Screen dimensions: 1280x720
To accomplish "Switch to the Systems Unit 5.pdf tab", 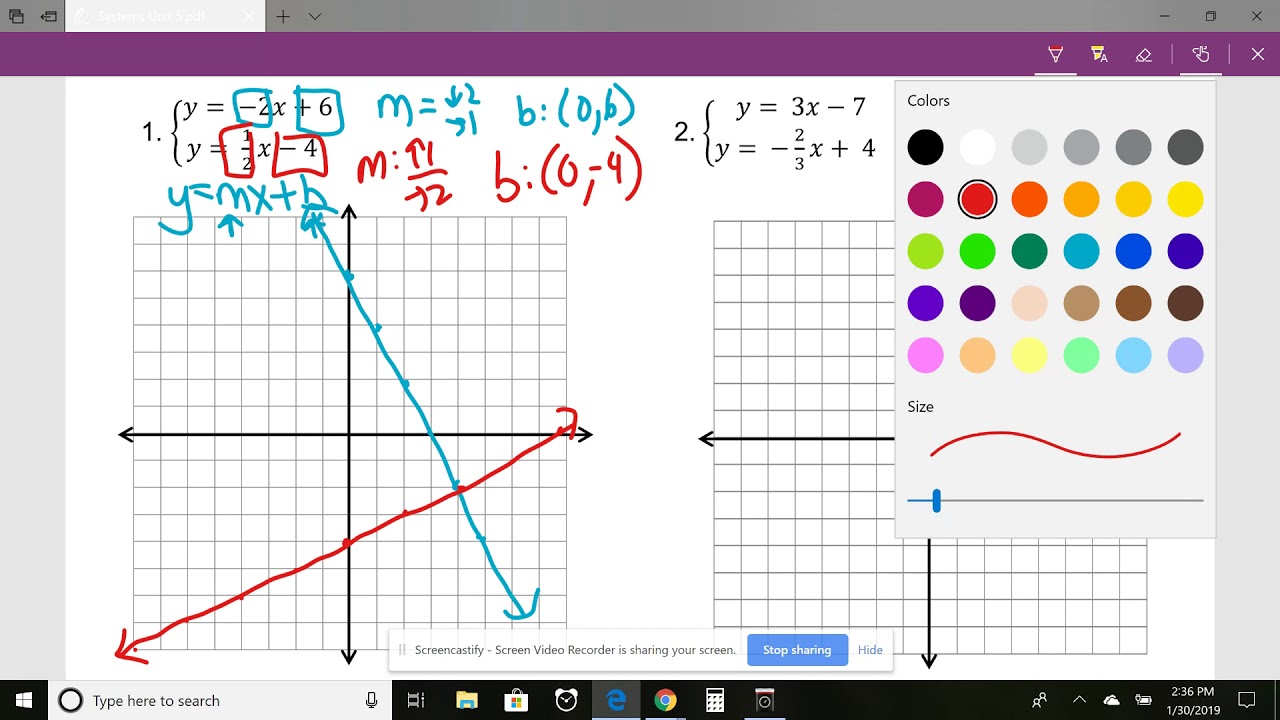I will click(165, 16).
